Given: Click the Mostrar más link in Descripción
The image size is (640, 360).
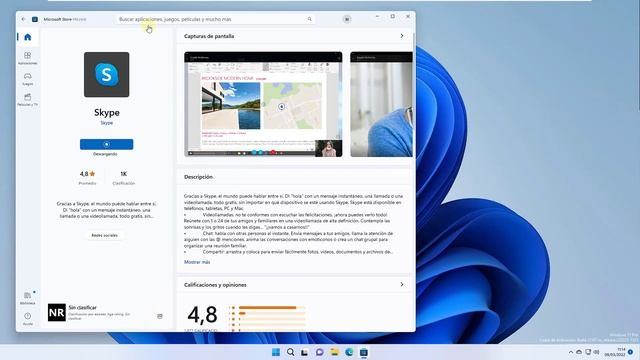Looking at the screenshot, I should [197, 262].
